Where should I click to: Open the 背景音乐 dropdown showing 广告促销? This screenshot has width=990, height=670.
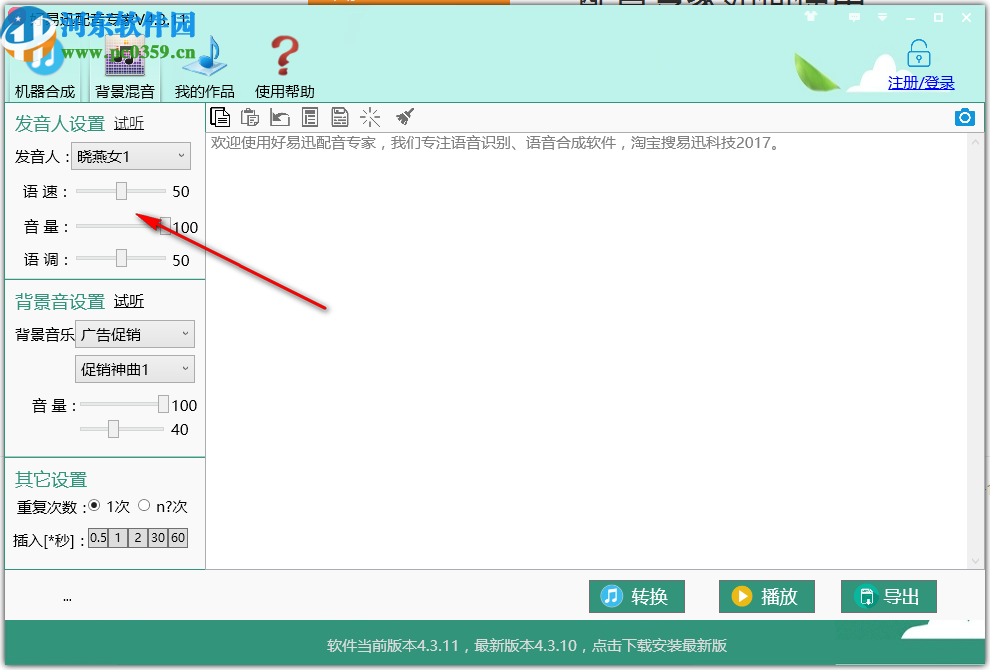coord(135,334)
